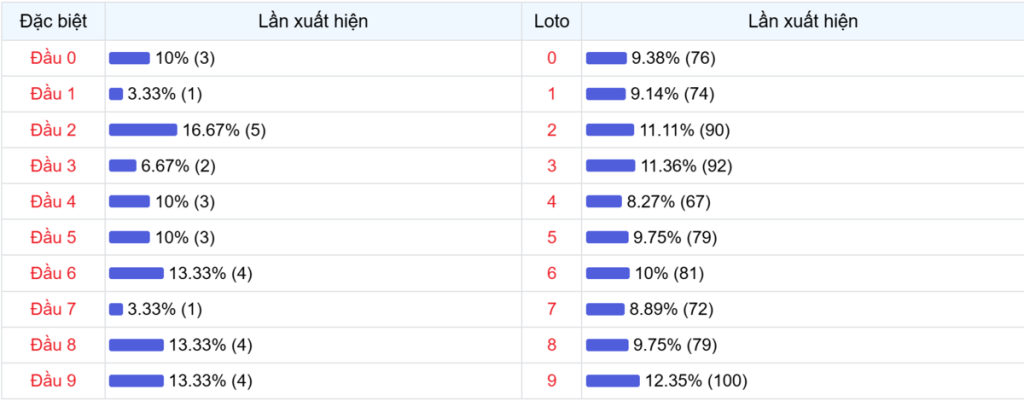Image resolution: width=1024 pixels, height=401 pixels.
Task: Click the progress bar for Đầu 2
Action: tap(143, 130)
